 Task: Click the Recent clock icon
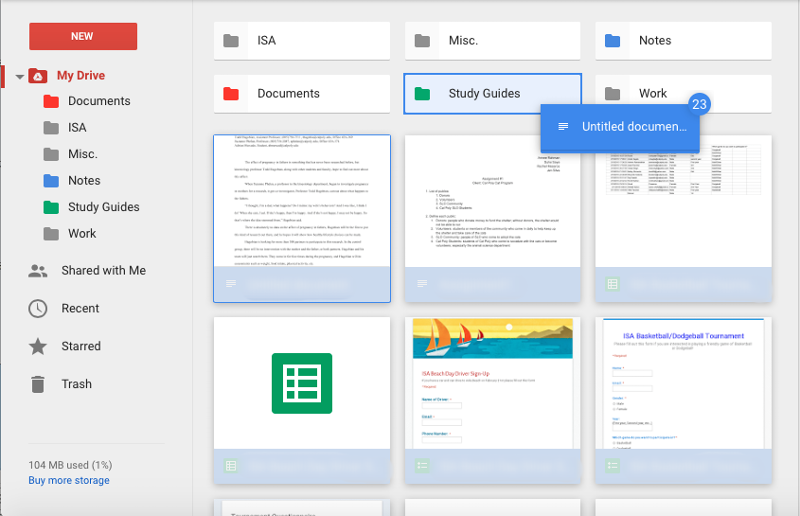coord(38,308)
